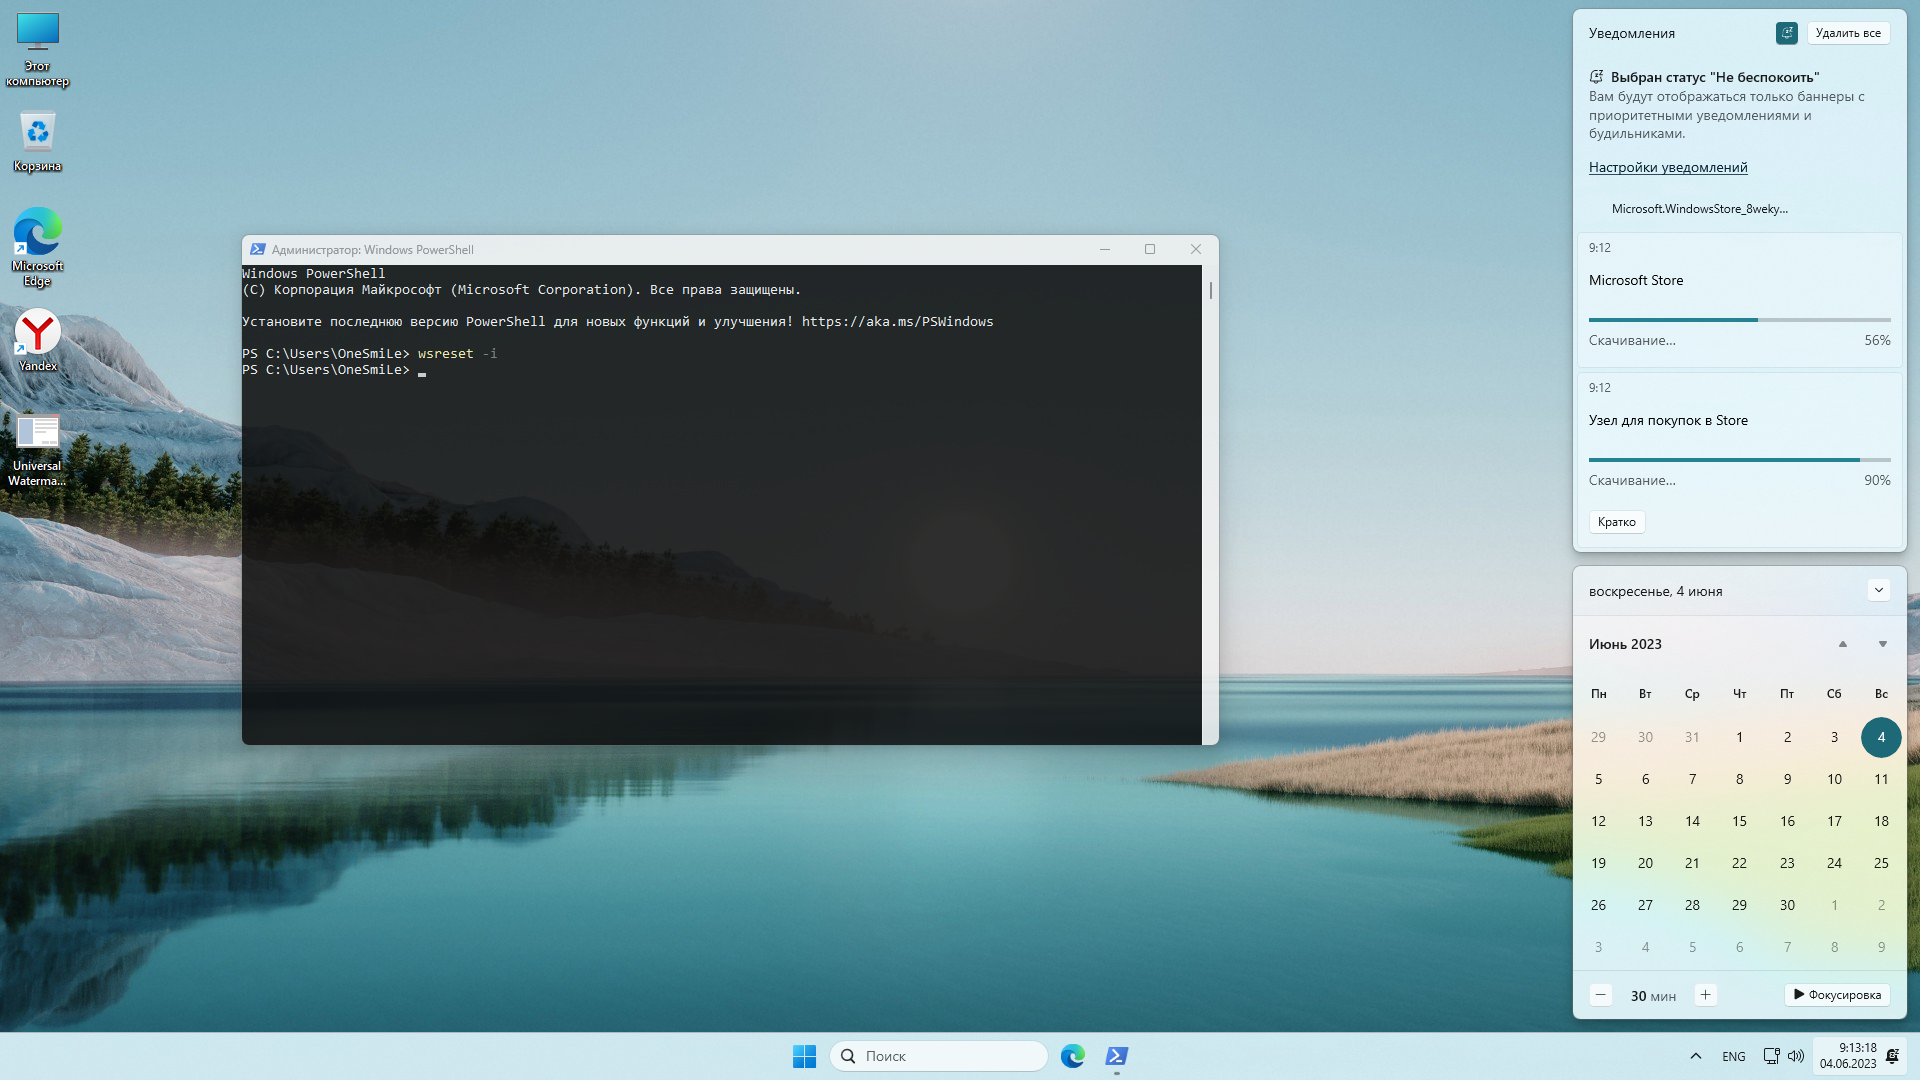
Task: Click the Windows Start button
Action: coord(804,1056)
